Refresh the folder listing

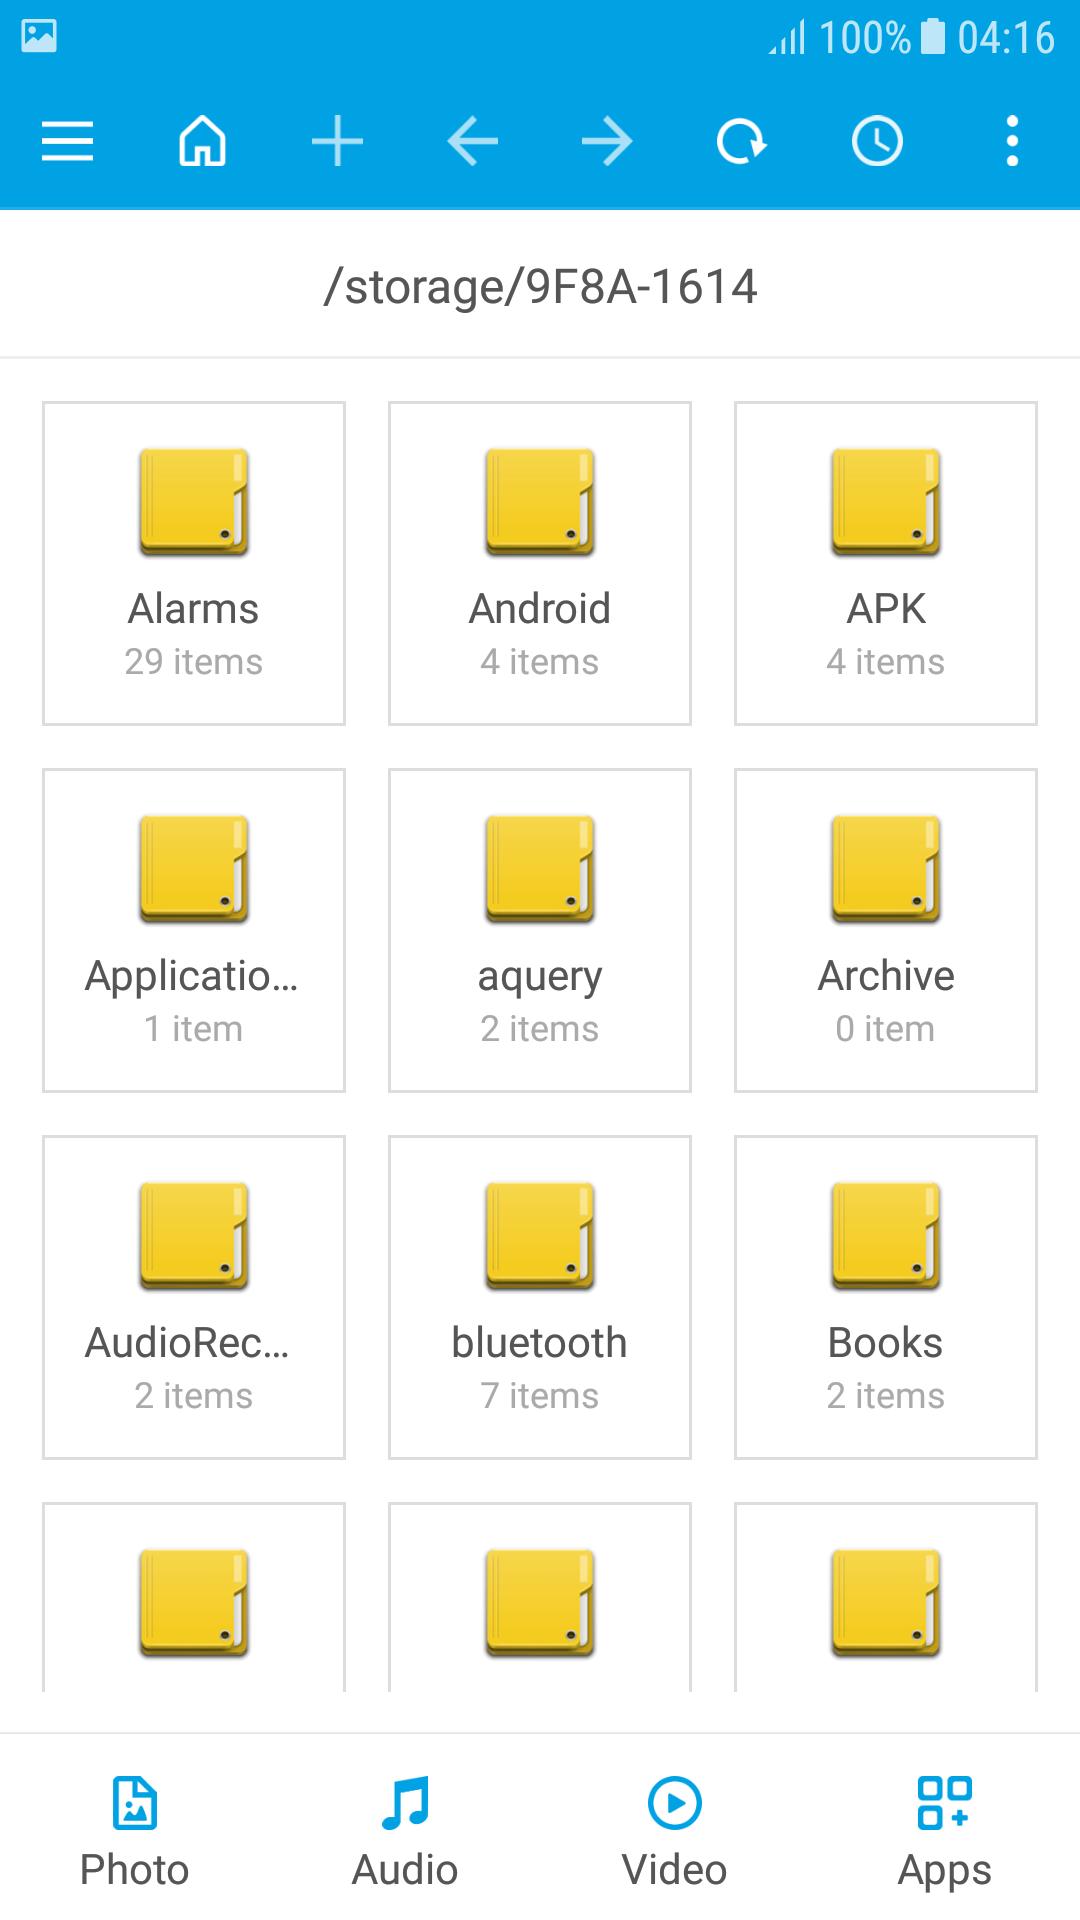coord(742,141)
